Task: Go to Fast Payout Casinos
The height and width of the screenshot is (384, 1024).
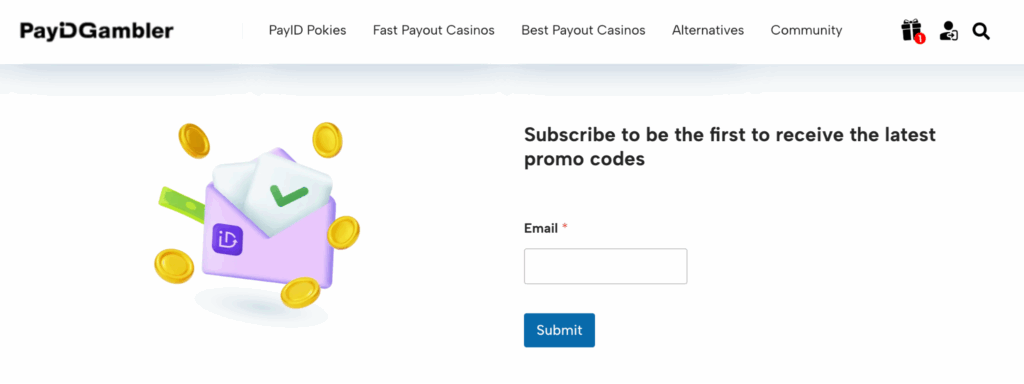Action: [434, 30]
